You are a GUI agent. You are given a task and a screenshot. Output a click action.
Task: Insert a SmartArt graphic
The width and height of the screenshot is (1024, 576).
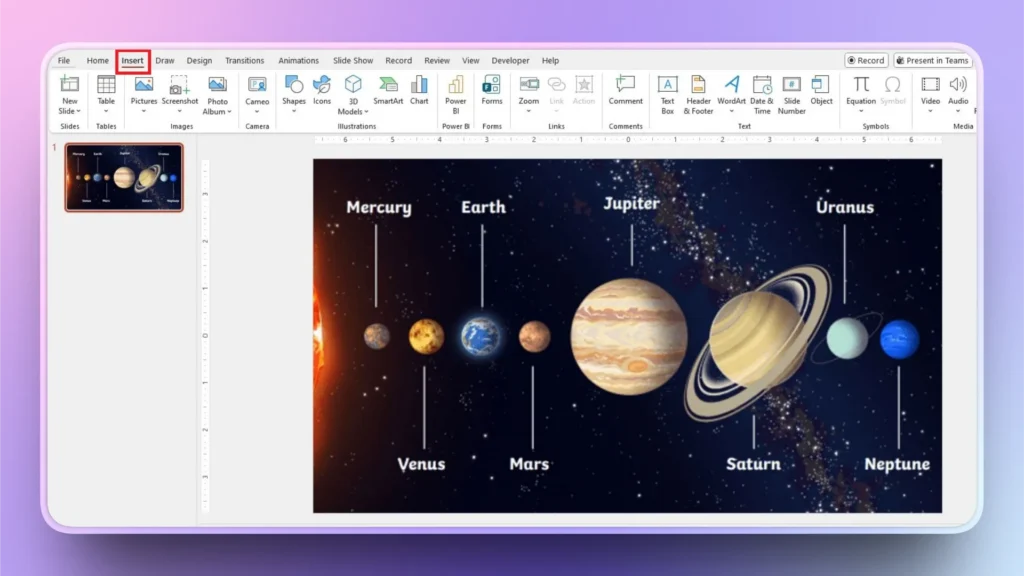click(388, 95)
